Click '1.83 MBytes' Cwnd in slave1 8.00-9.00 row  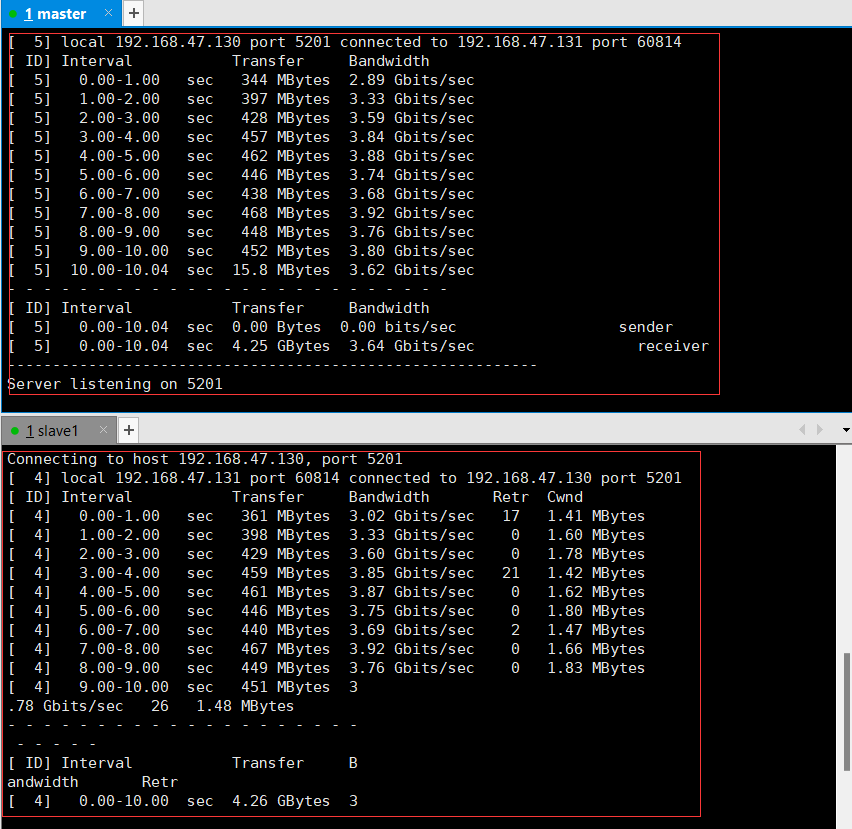[x=596, y=668]
